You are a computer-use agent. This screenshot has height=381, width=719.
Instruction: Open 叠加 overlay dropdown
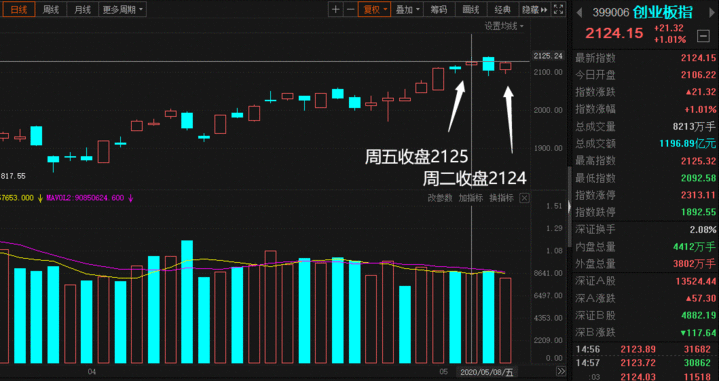408,9
